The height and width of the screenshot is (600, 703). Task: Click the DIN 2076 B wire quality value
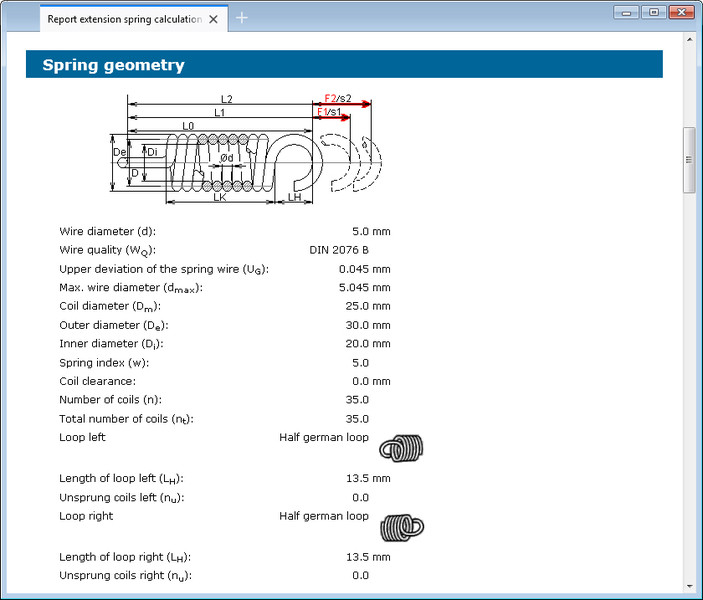click(x=339, y=250)
